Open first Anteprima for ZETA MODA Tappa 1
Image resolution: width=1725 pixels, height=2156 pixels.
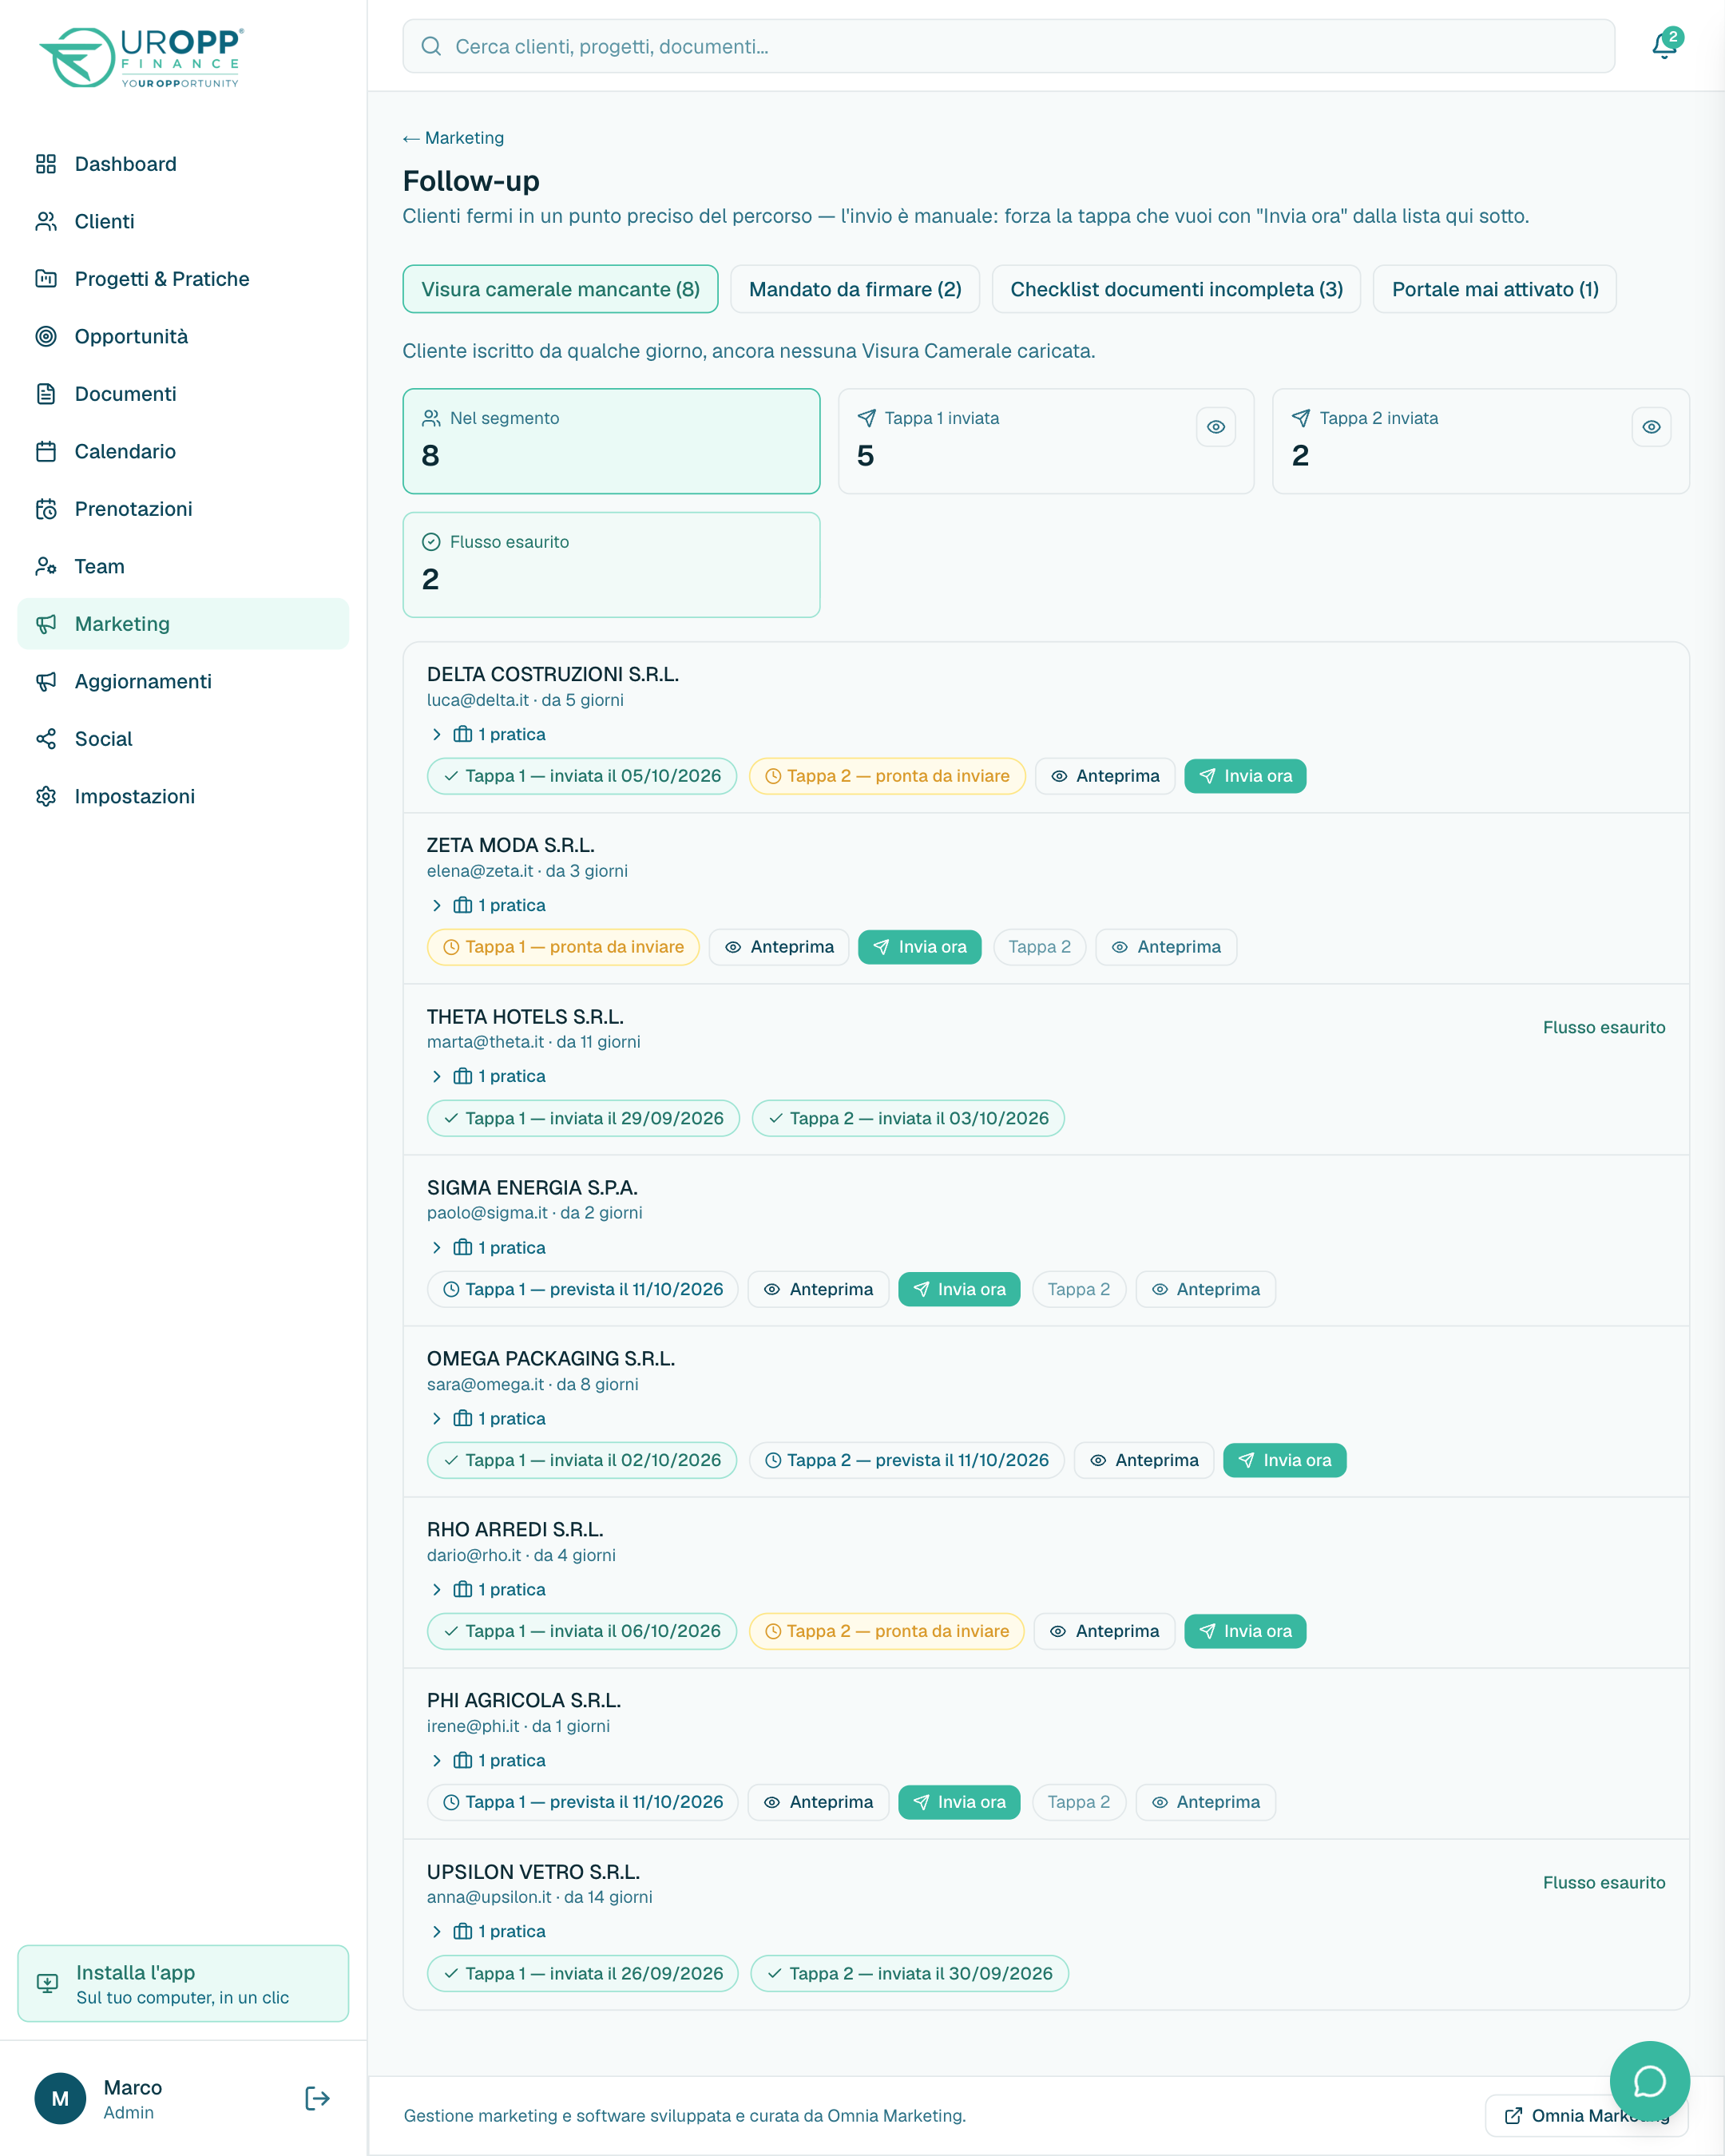(779, 947)
